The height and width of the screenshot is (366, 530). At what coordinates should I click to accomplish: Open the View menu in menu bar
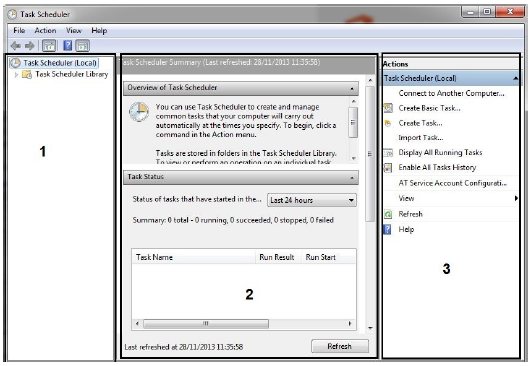74,30
